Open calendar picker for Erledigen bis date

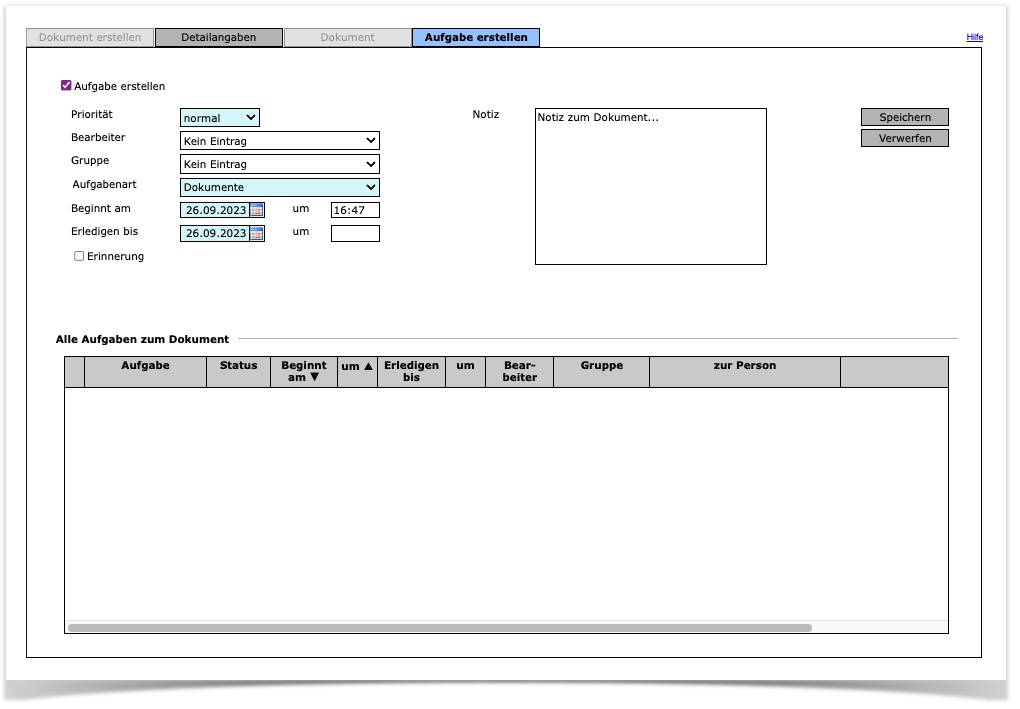(x=257, y=233)
